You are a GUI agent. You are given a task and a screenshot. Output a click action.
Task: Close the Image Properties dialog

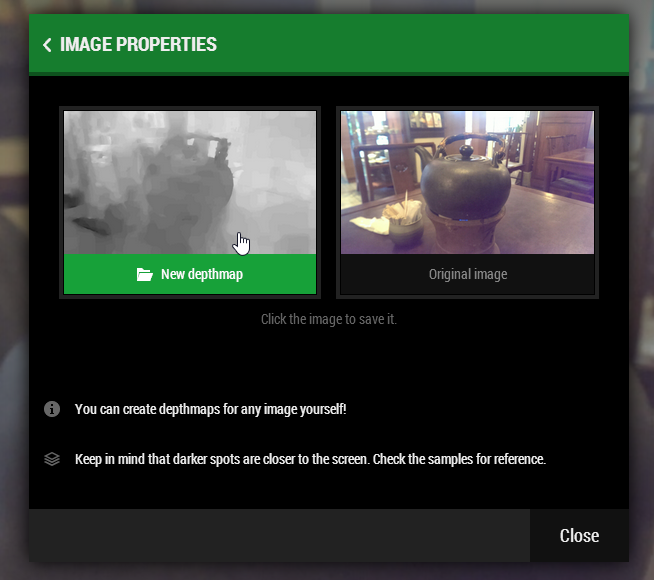click(579, 535)
